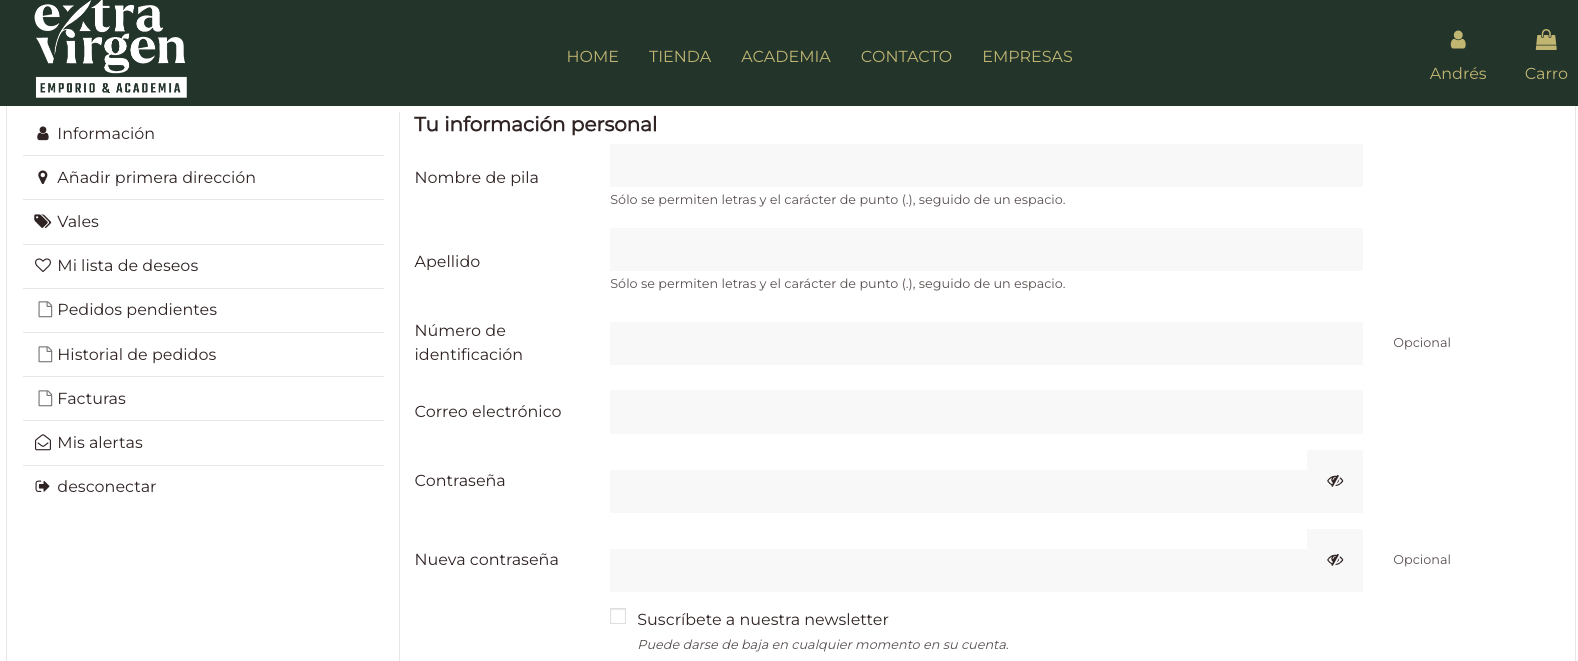The image size is (1578, 661).
Task: Click the map pin icon for first address
Action: point(42,177)
